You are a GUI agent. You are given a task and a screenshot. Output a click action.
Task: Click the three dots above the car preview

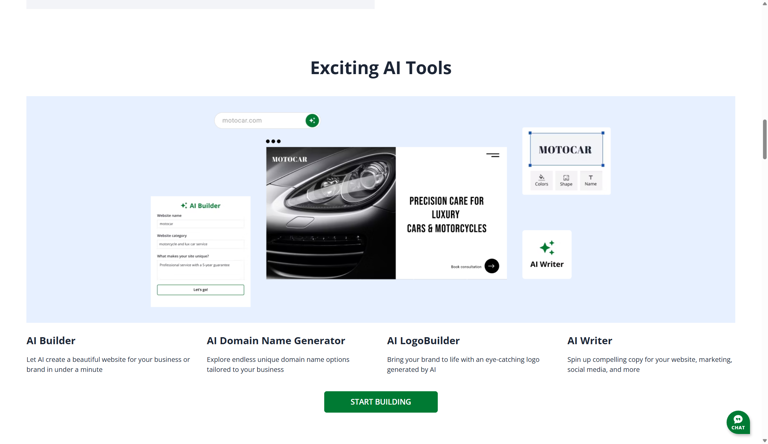(273, 141)
